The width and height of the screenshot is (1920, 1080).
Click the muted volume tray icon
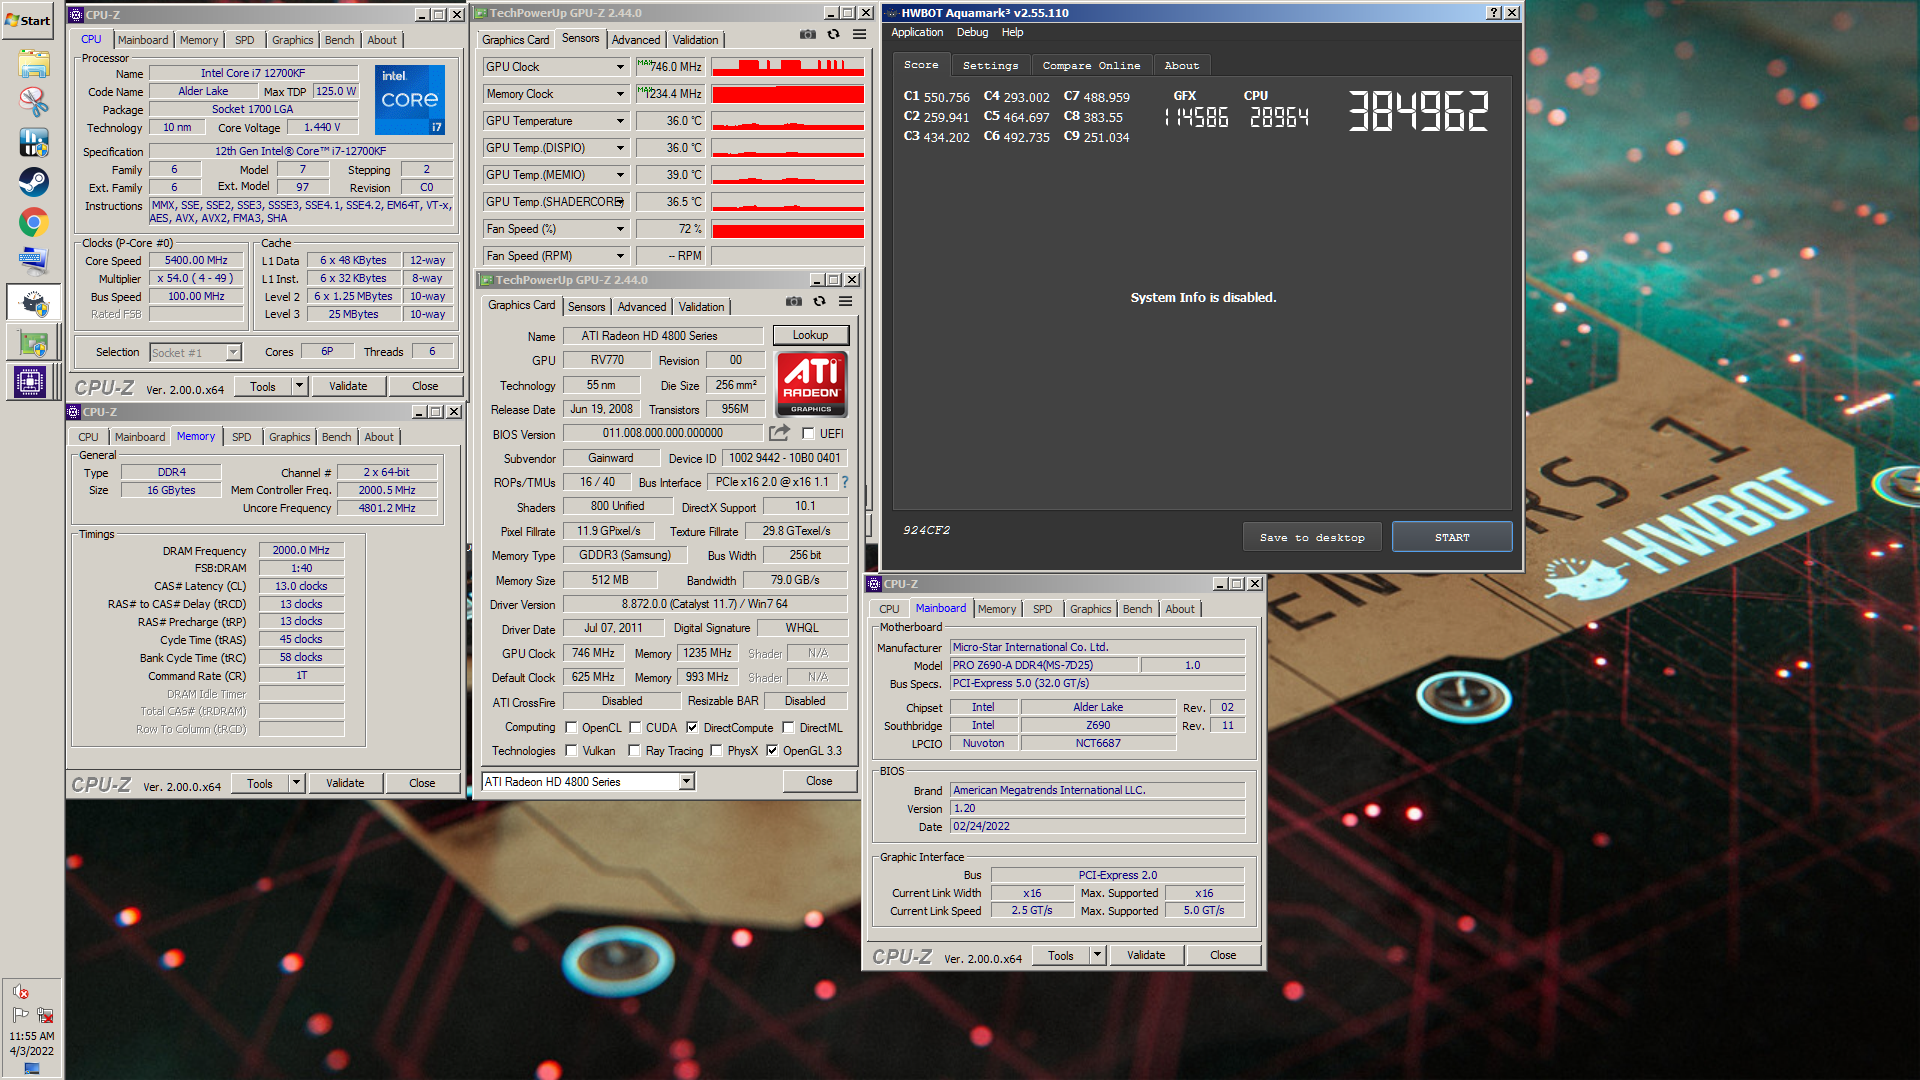click(x=20, y=992)
